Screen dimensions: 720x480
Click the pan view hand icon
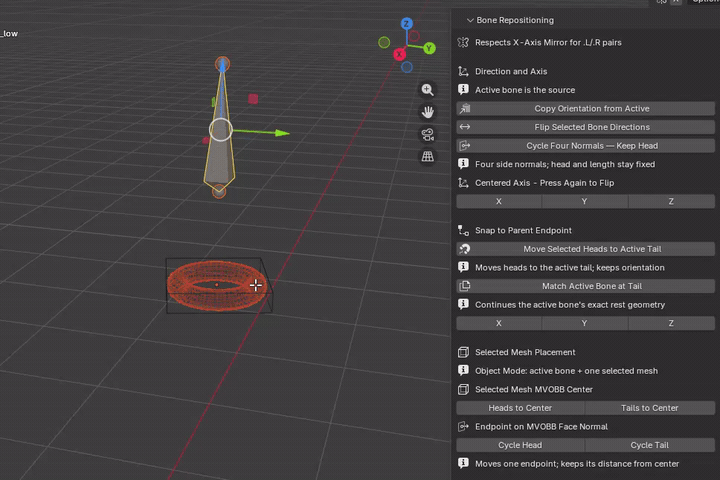pyautogui.click(x=428, y=112)
